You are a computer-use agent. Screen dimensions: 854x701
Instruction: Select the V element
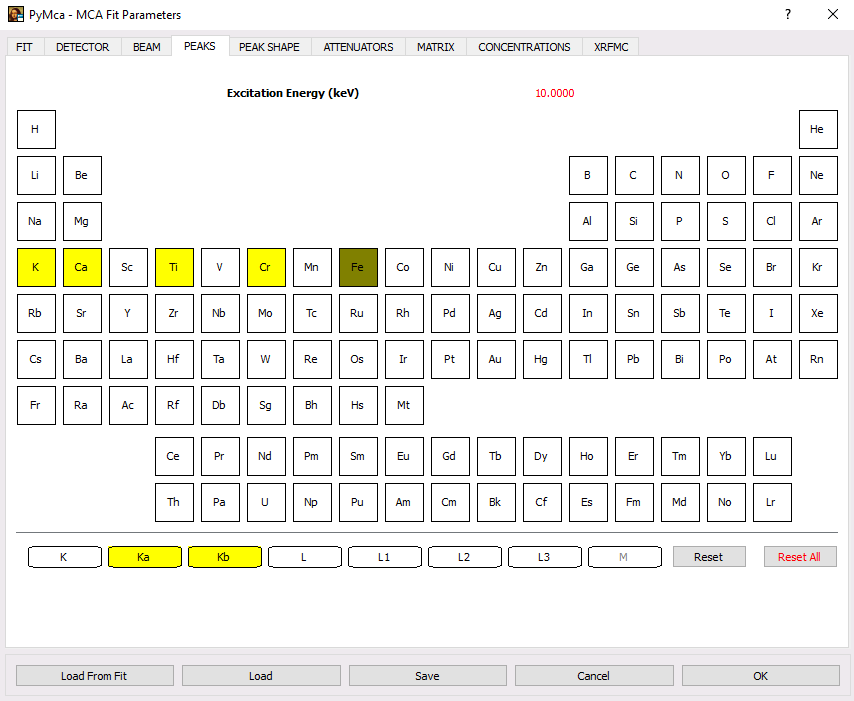(220, 267)
